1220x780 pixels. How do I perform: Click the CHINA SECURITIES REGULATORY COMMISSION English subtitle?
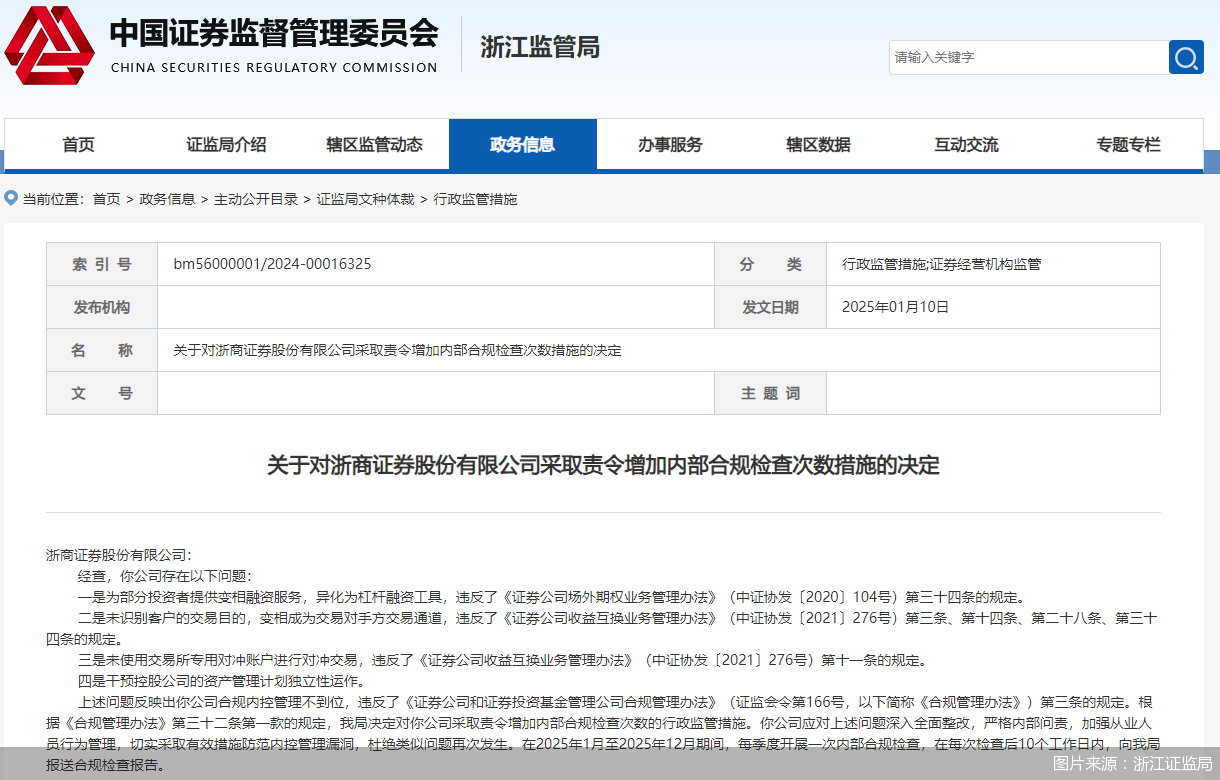coord(274,68)
